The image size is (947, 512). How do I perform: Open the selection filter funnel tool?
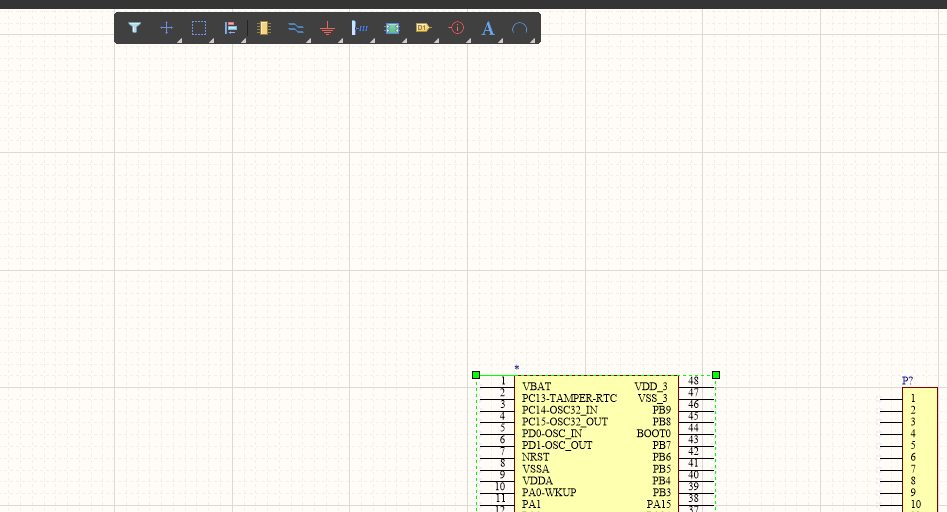pyautogui.click(x=134, y=28)
